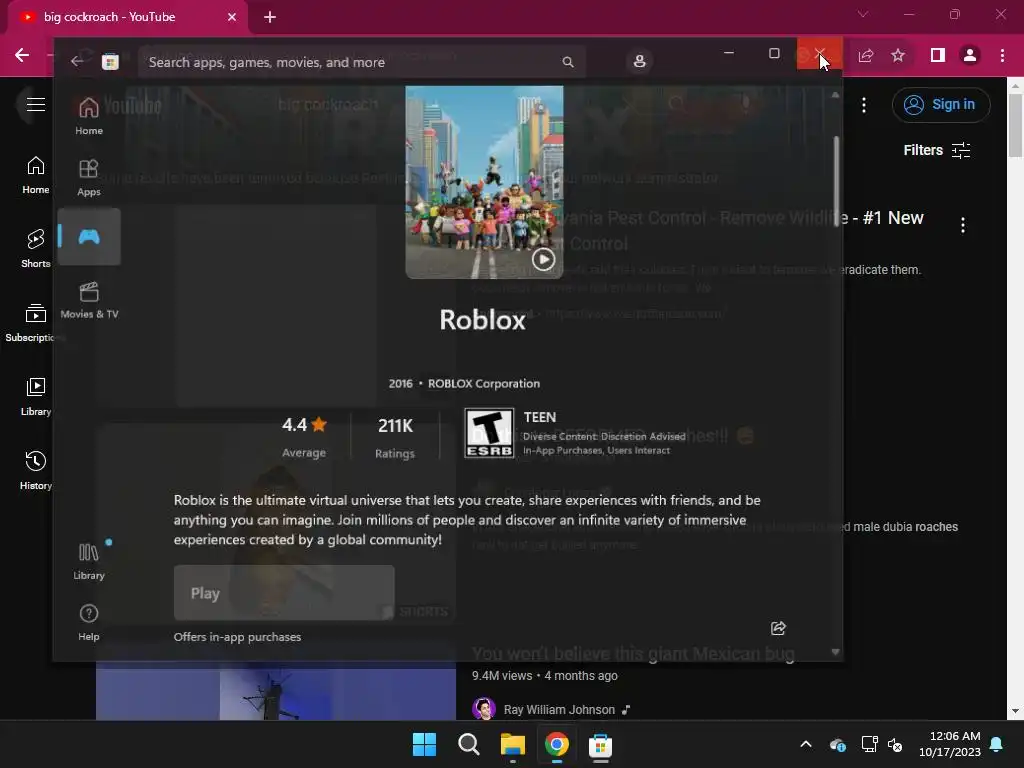Open pest control ad options menu

pyautogui.click(x=963, y=225)
